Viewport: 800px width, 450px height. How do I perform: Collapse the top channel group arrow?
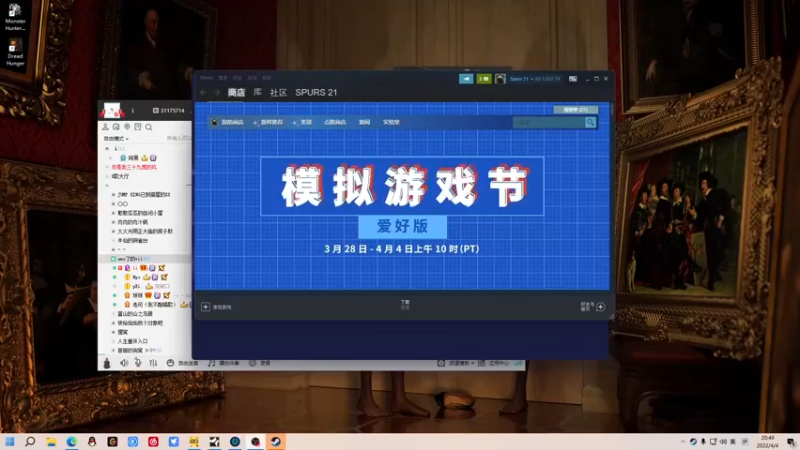[x=107, y=148]
